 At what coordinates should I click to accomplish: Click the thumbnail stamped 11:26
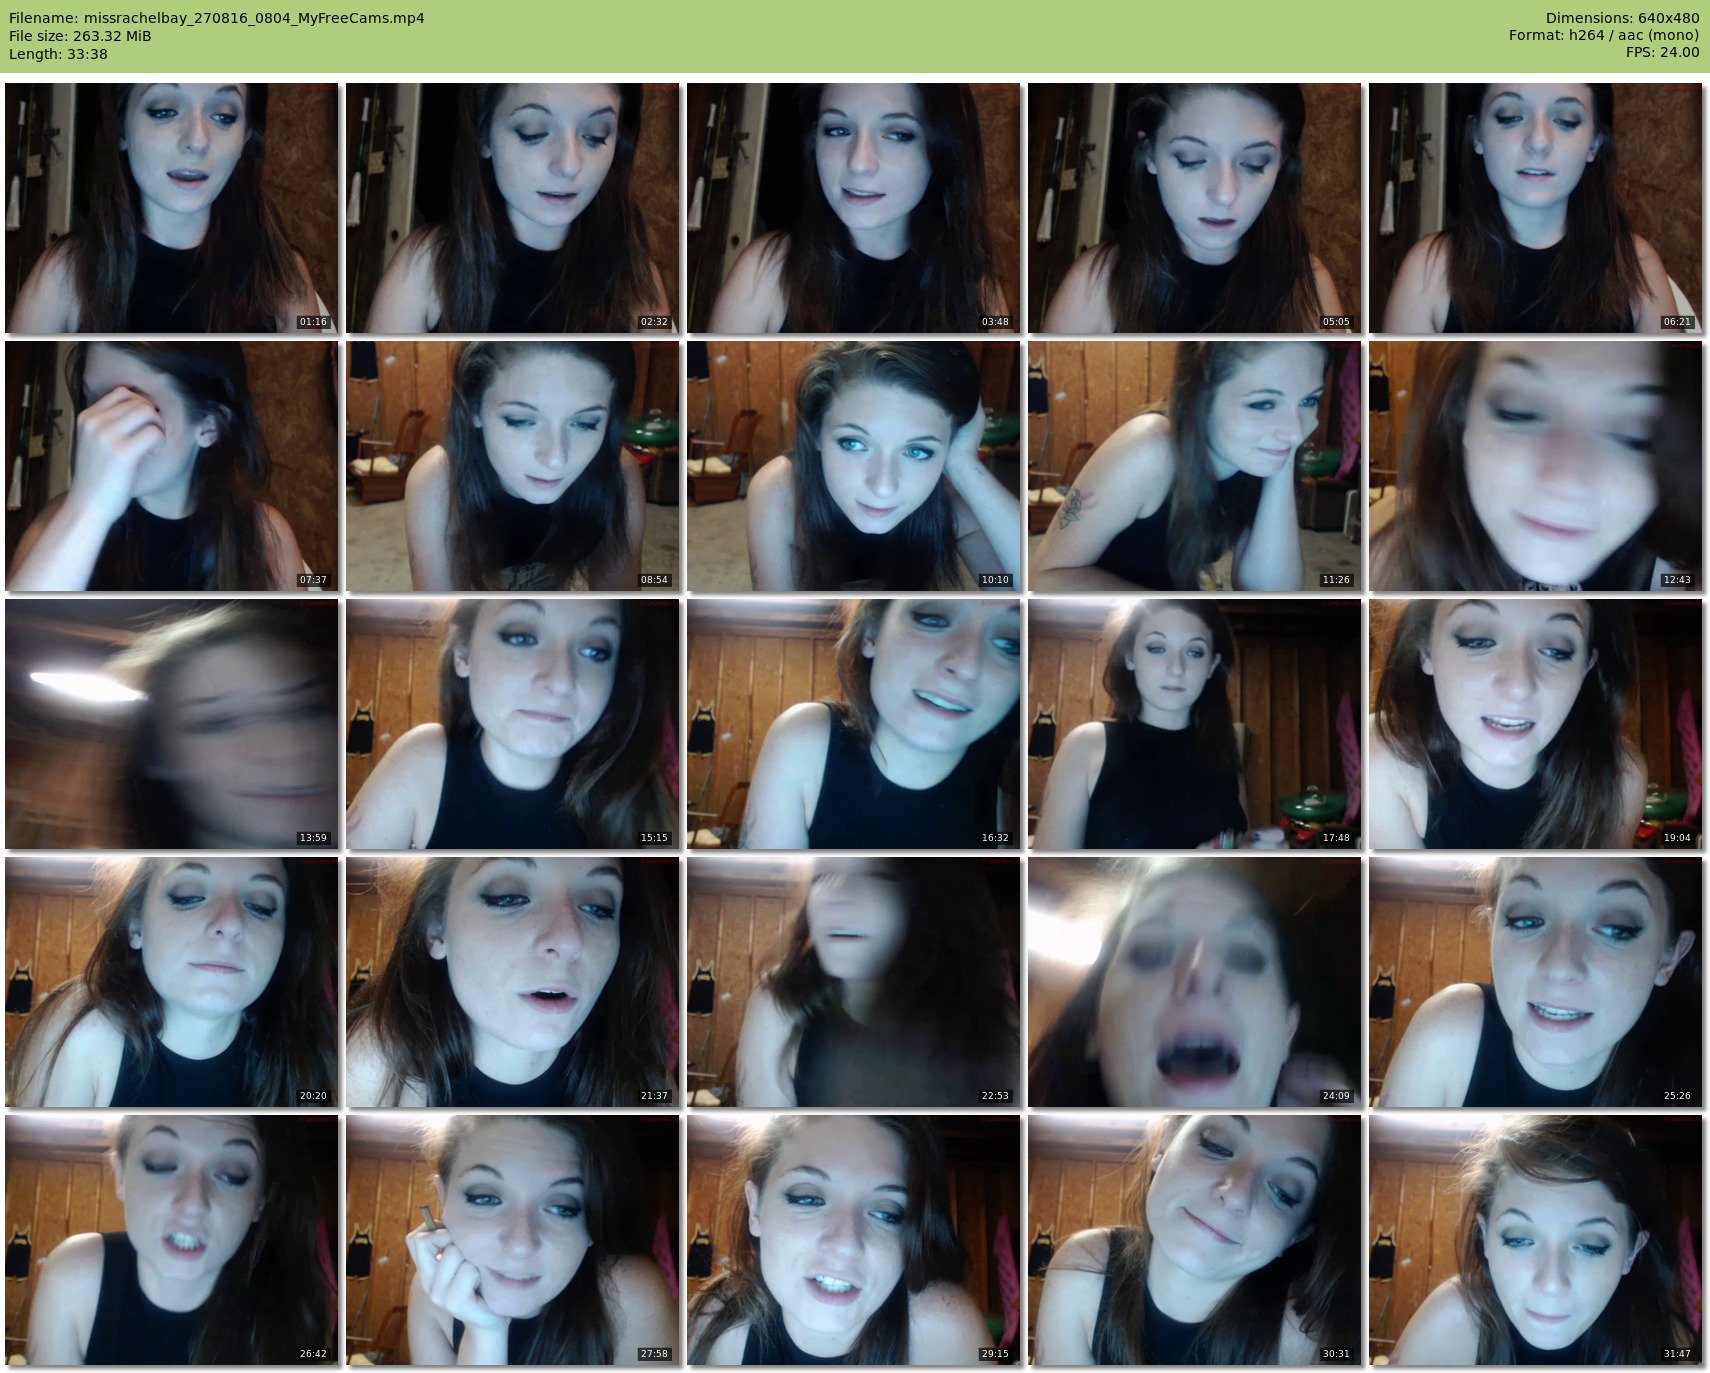(1194, 466)
